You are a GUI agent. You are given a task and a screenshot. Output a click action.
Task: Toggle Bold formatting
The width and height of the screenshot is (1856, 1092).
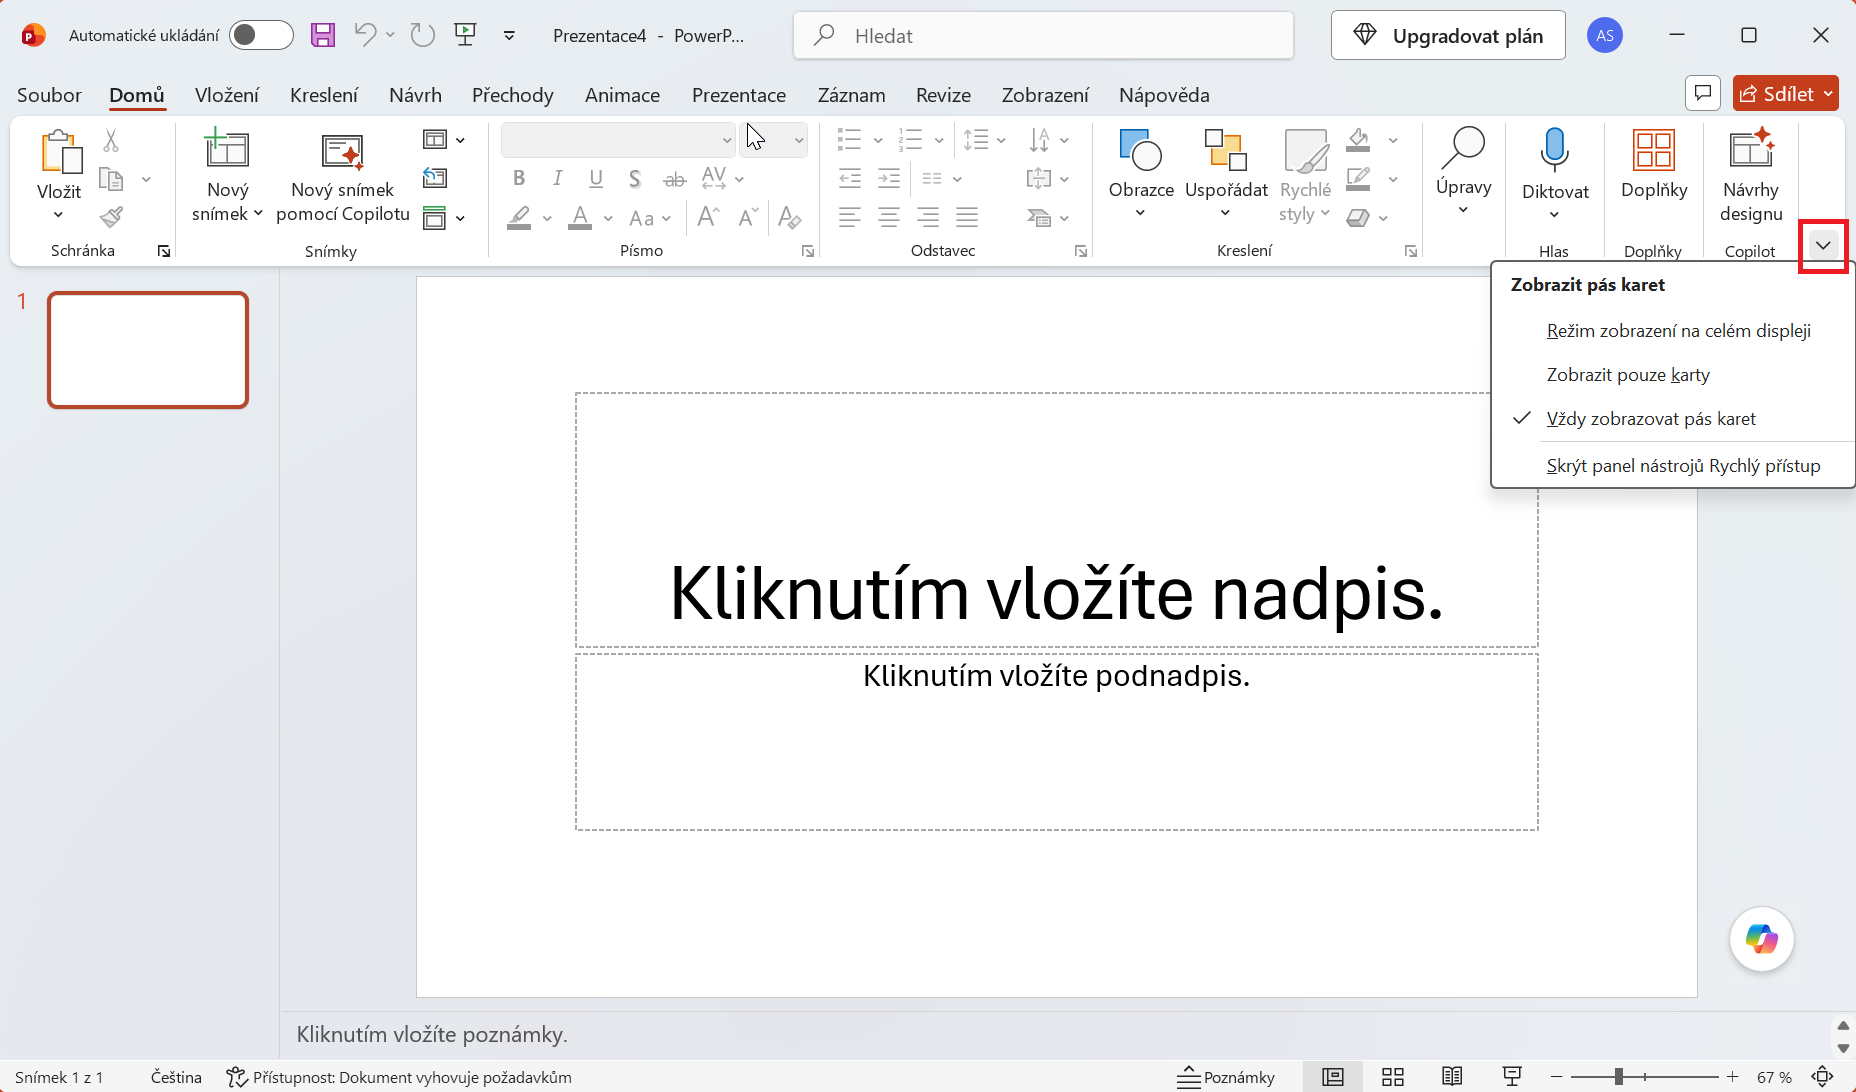519,179
